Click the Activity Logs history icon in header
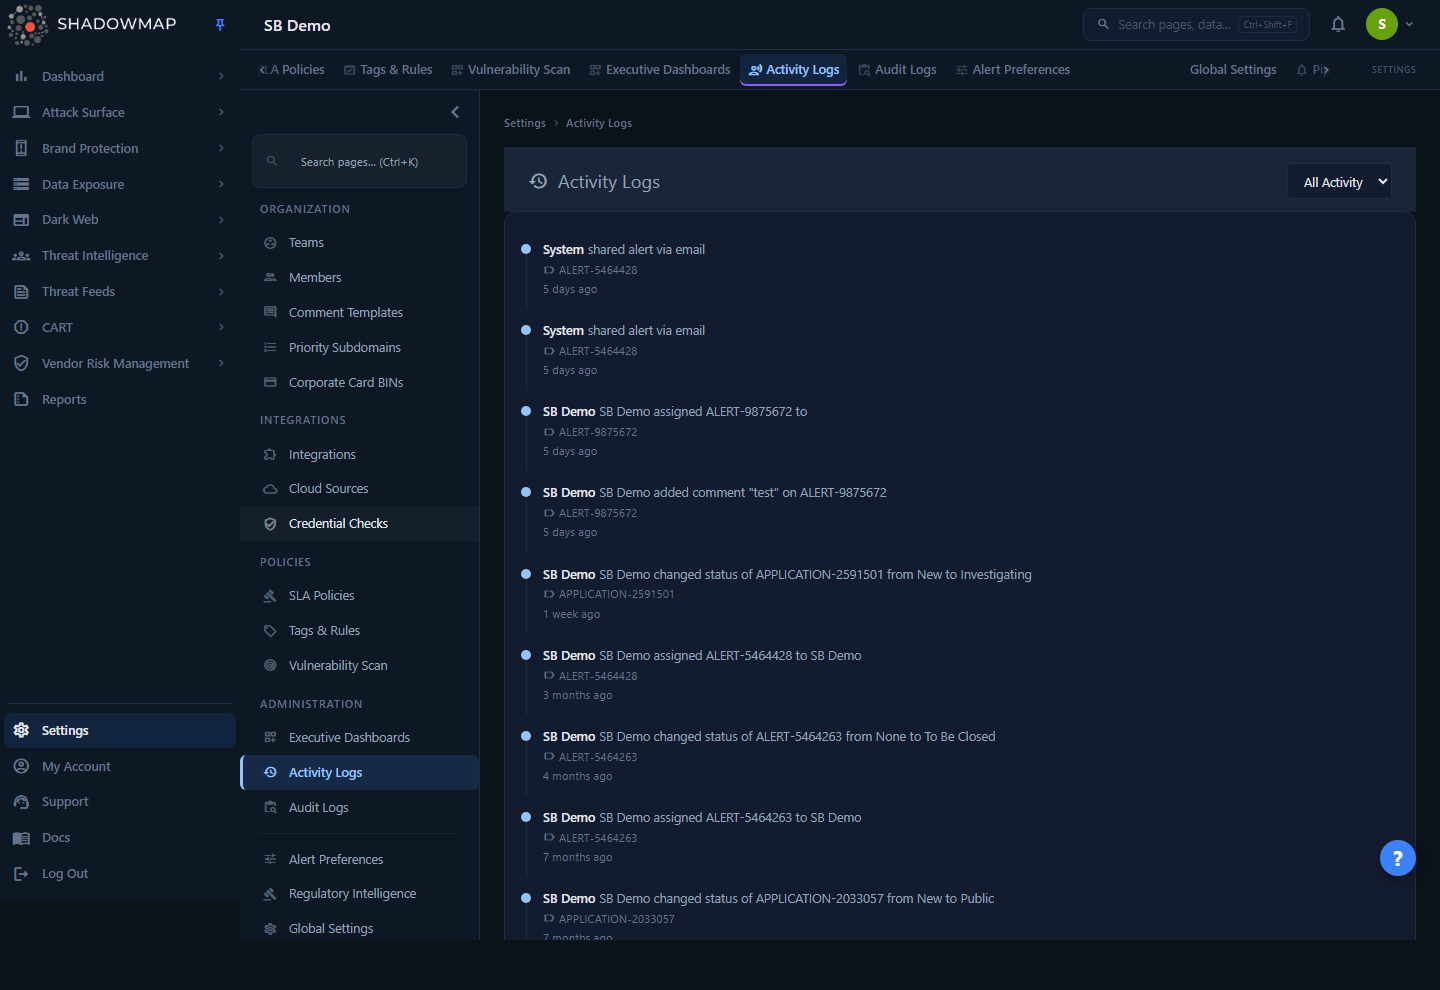Image resolution: width=1440 pixels, height=990 pixels. (538, 181)
